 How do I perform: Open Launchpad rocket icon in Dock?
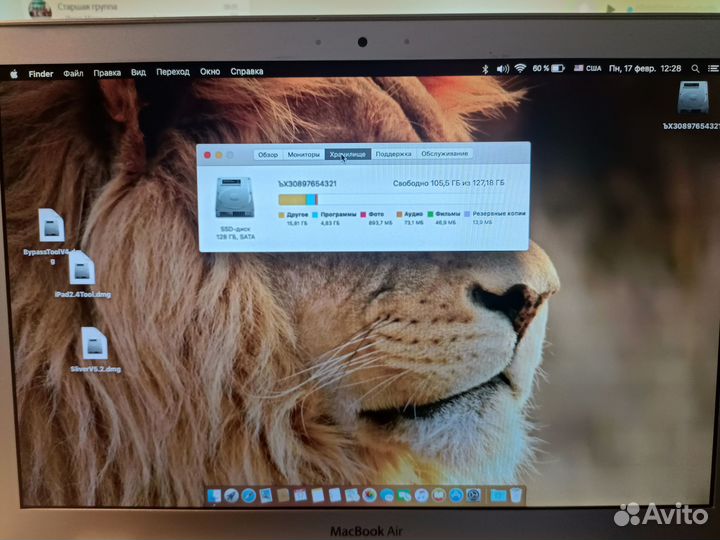click(x=231, y=496)
